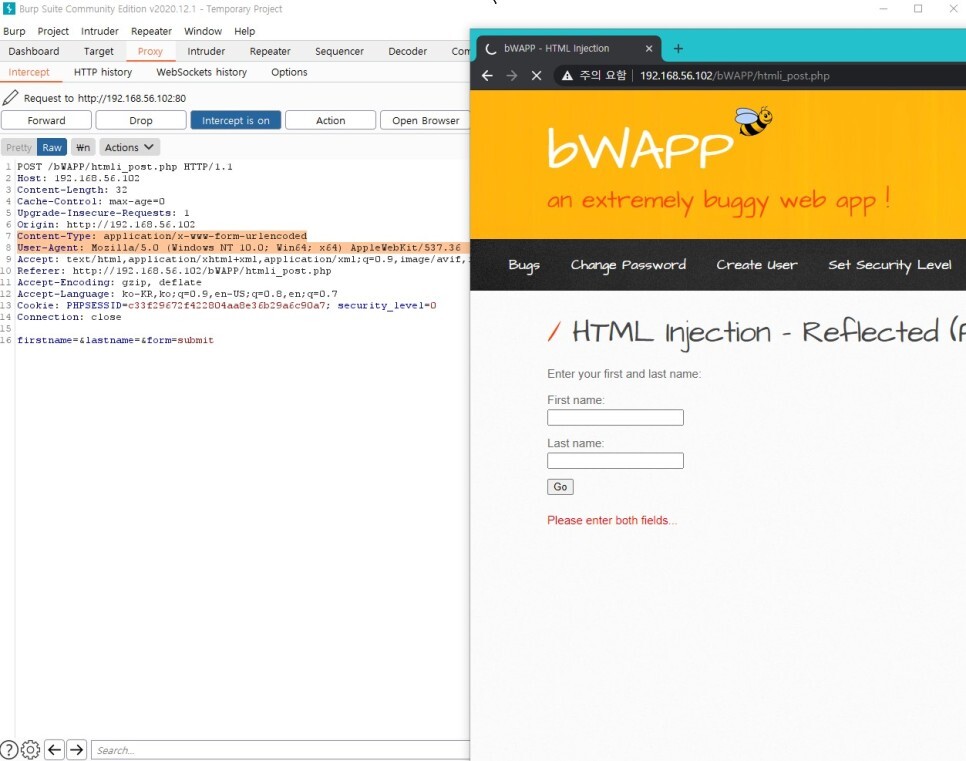The width and height of the screenshot is (966, 761).
Task: Open the help question mark icon at bottom
Action: point(9,749)
